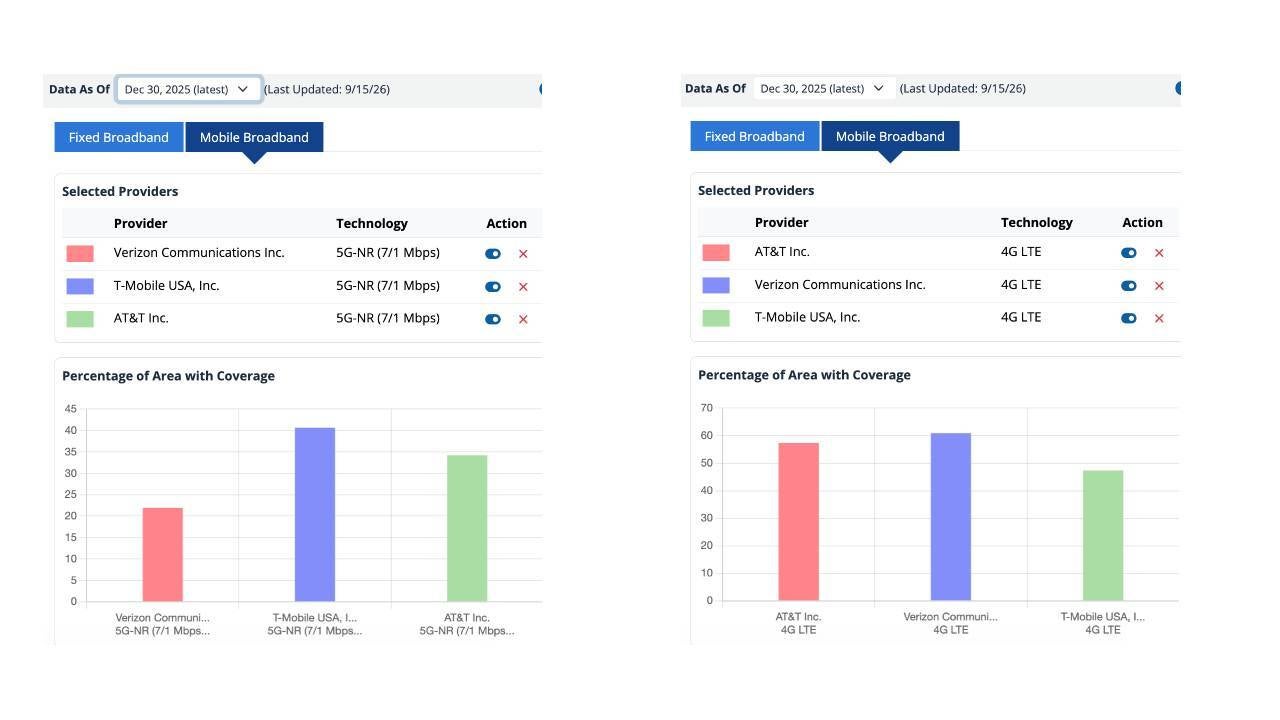Click the red swatch beside AT&T 4G LTE
Screen dimensions: 1280x720
coord(716,253)
